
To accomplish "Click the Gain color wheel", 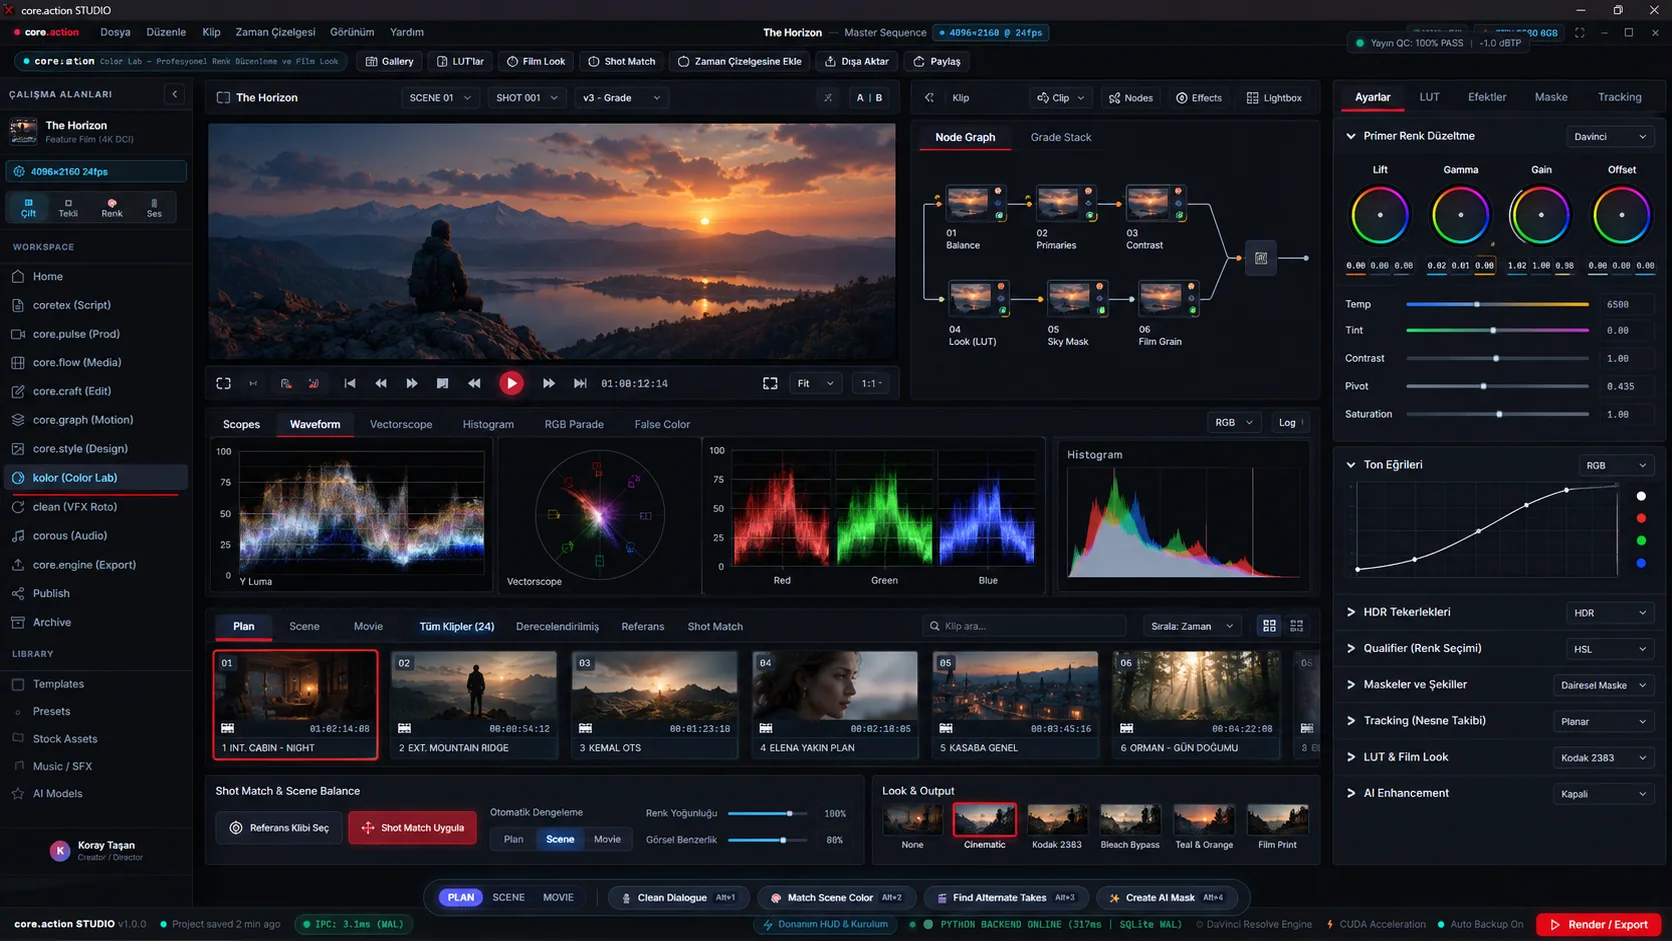I will (x=1541, y=215).
